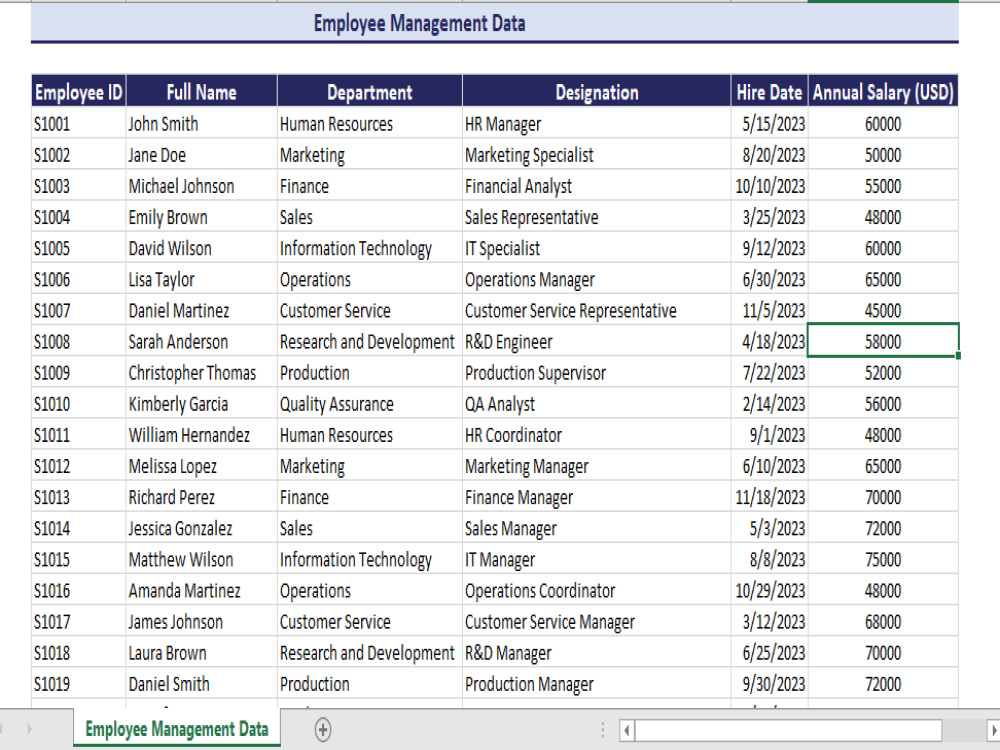Click the horizontal scrollbar track

coord(788,730)
